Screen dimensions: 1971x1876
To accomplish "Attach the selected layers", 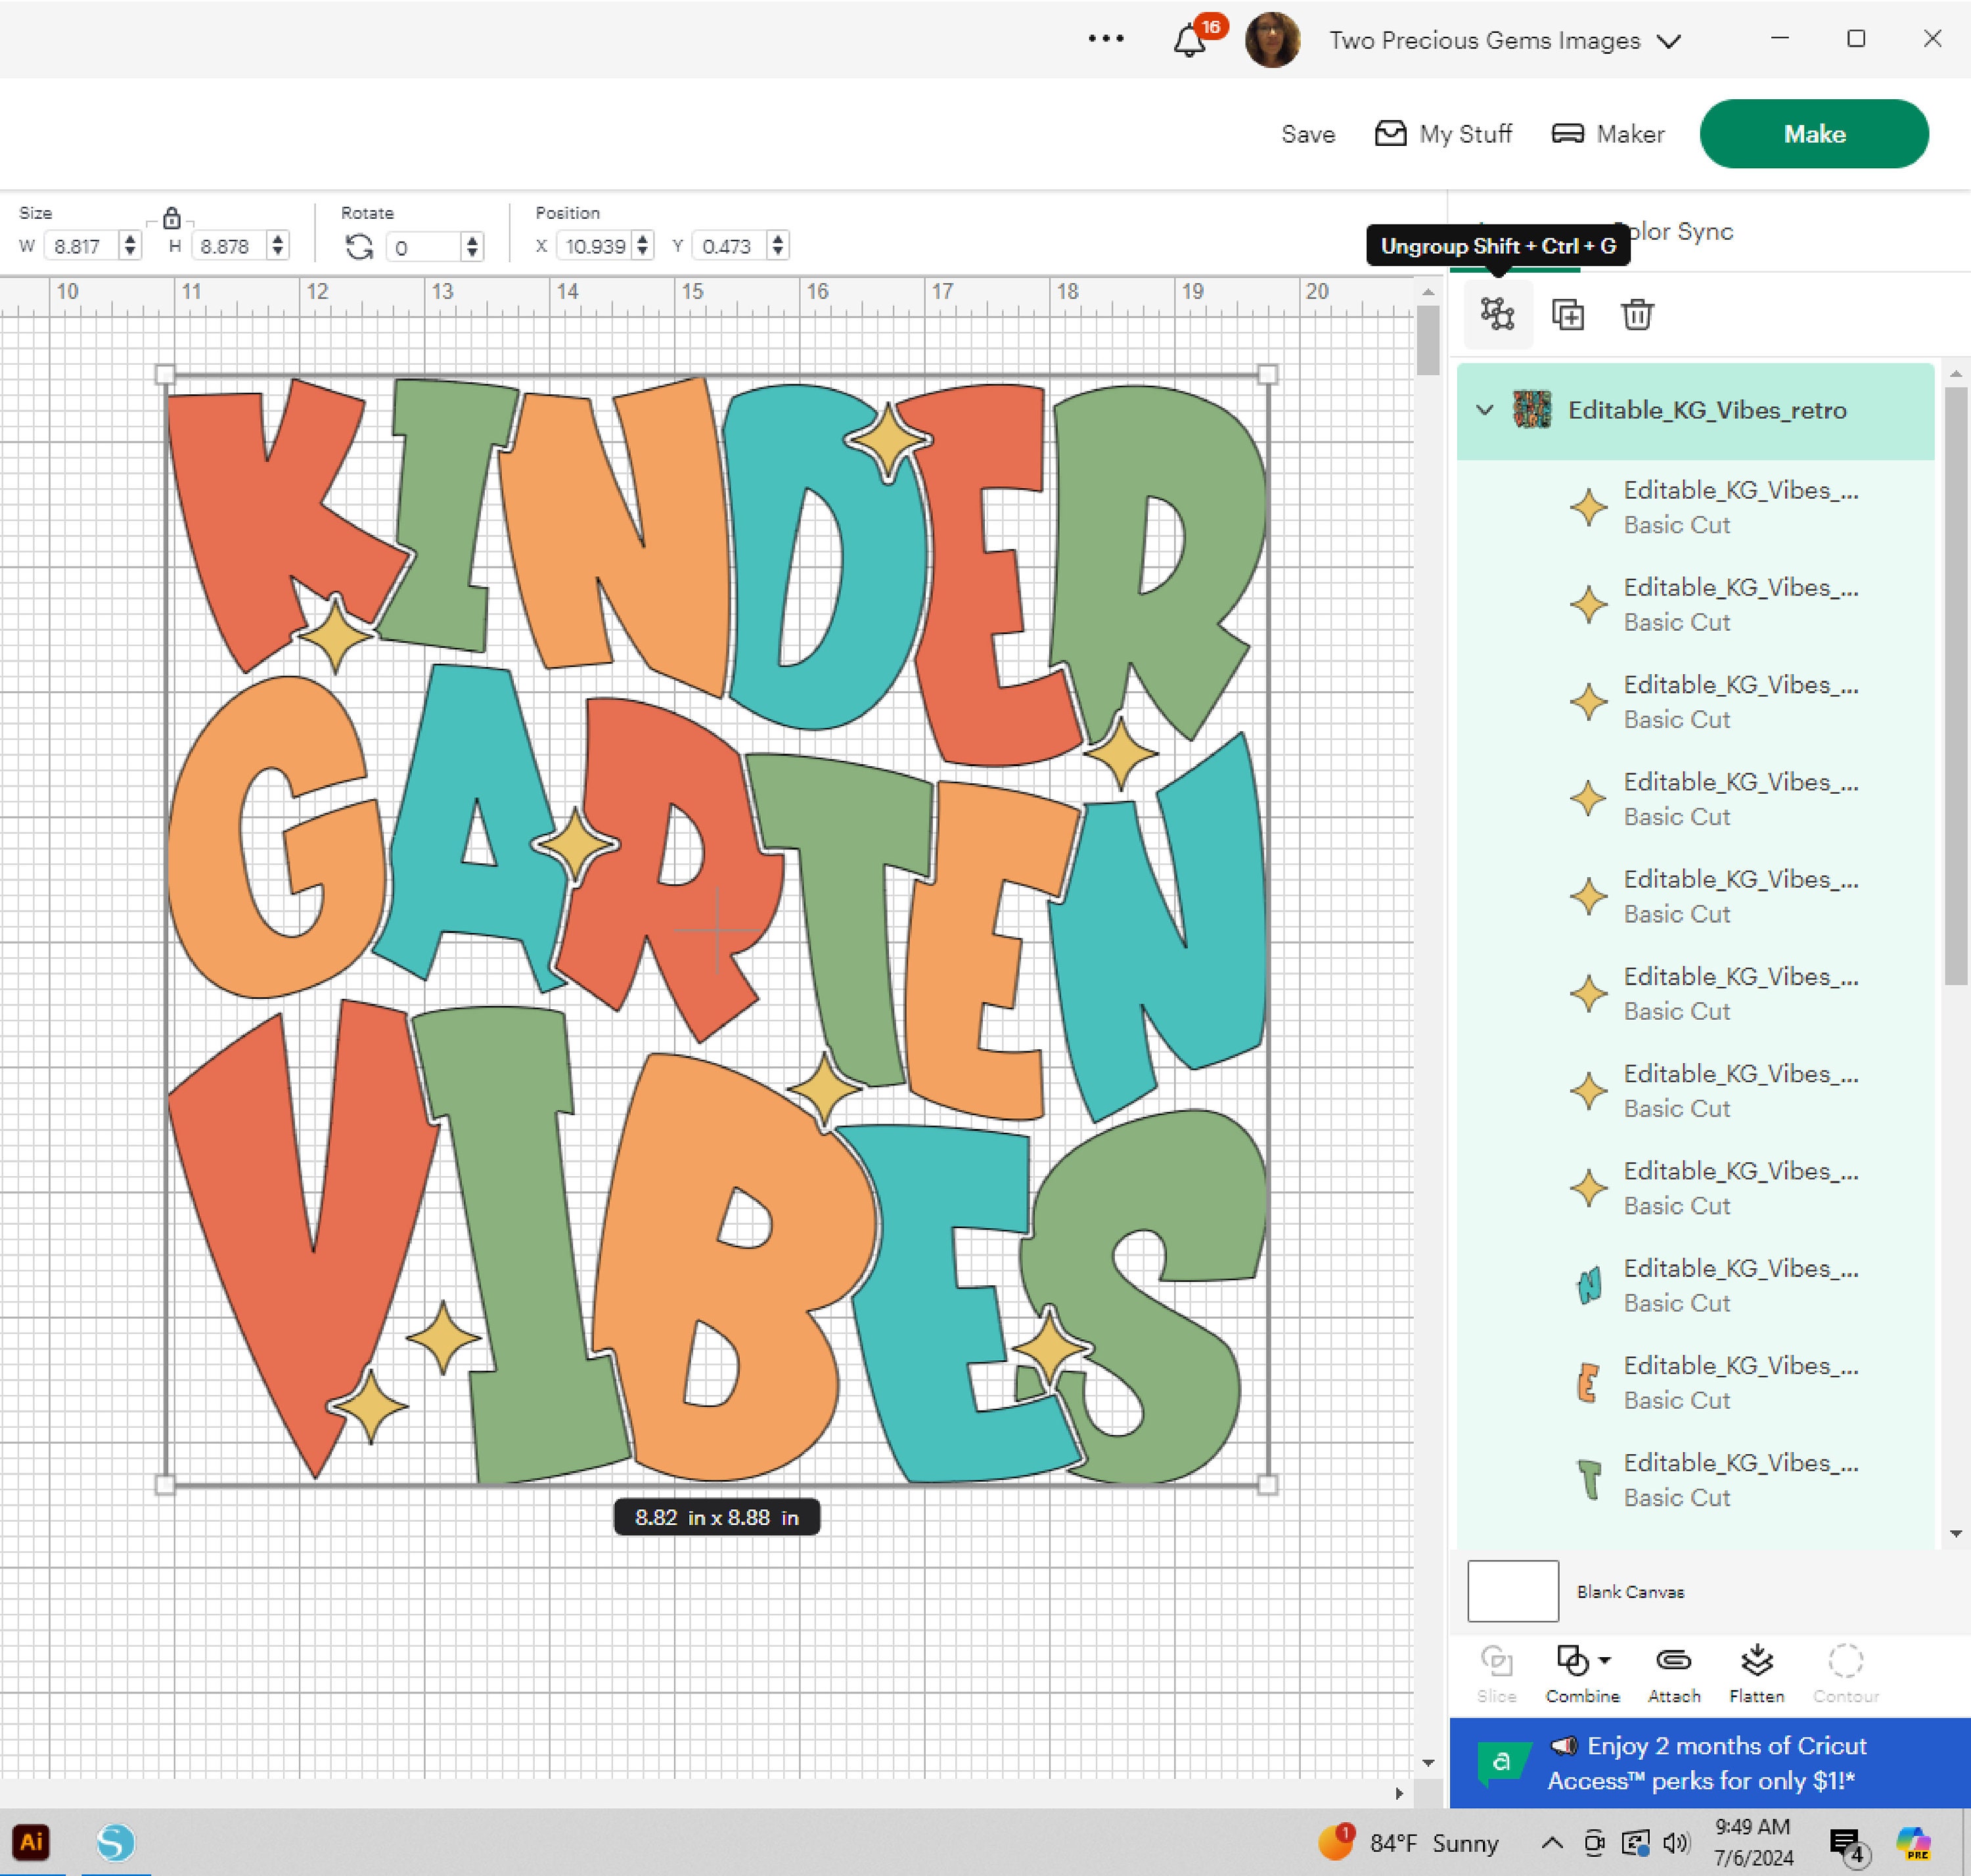I will pos(1674,1674).
